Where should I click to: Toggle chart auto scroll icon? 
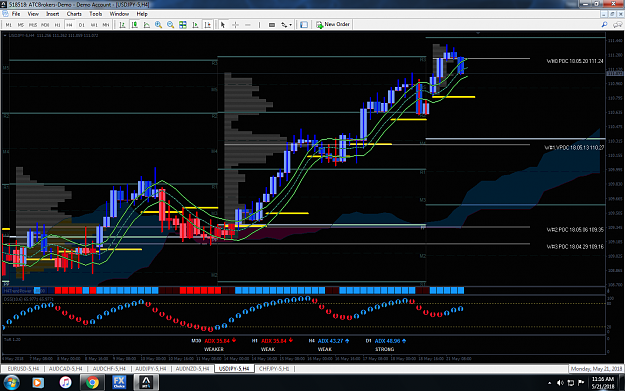pyautogui.click(x=195, y=25)
